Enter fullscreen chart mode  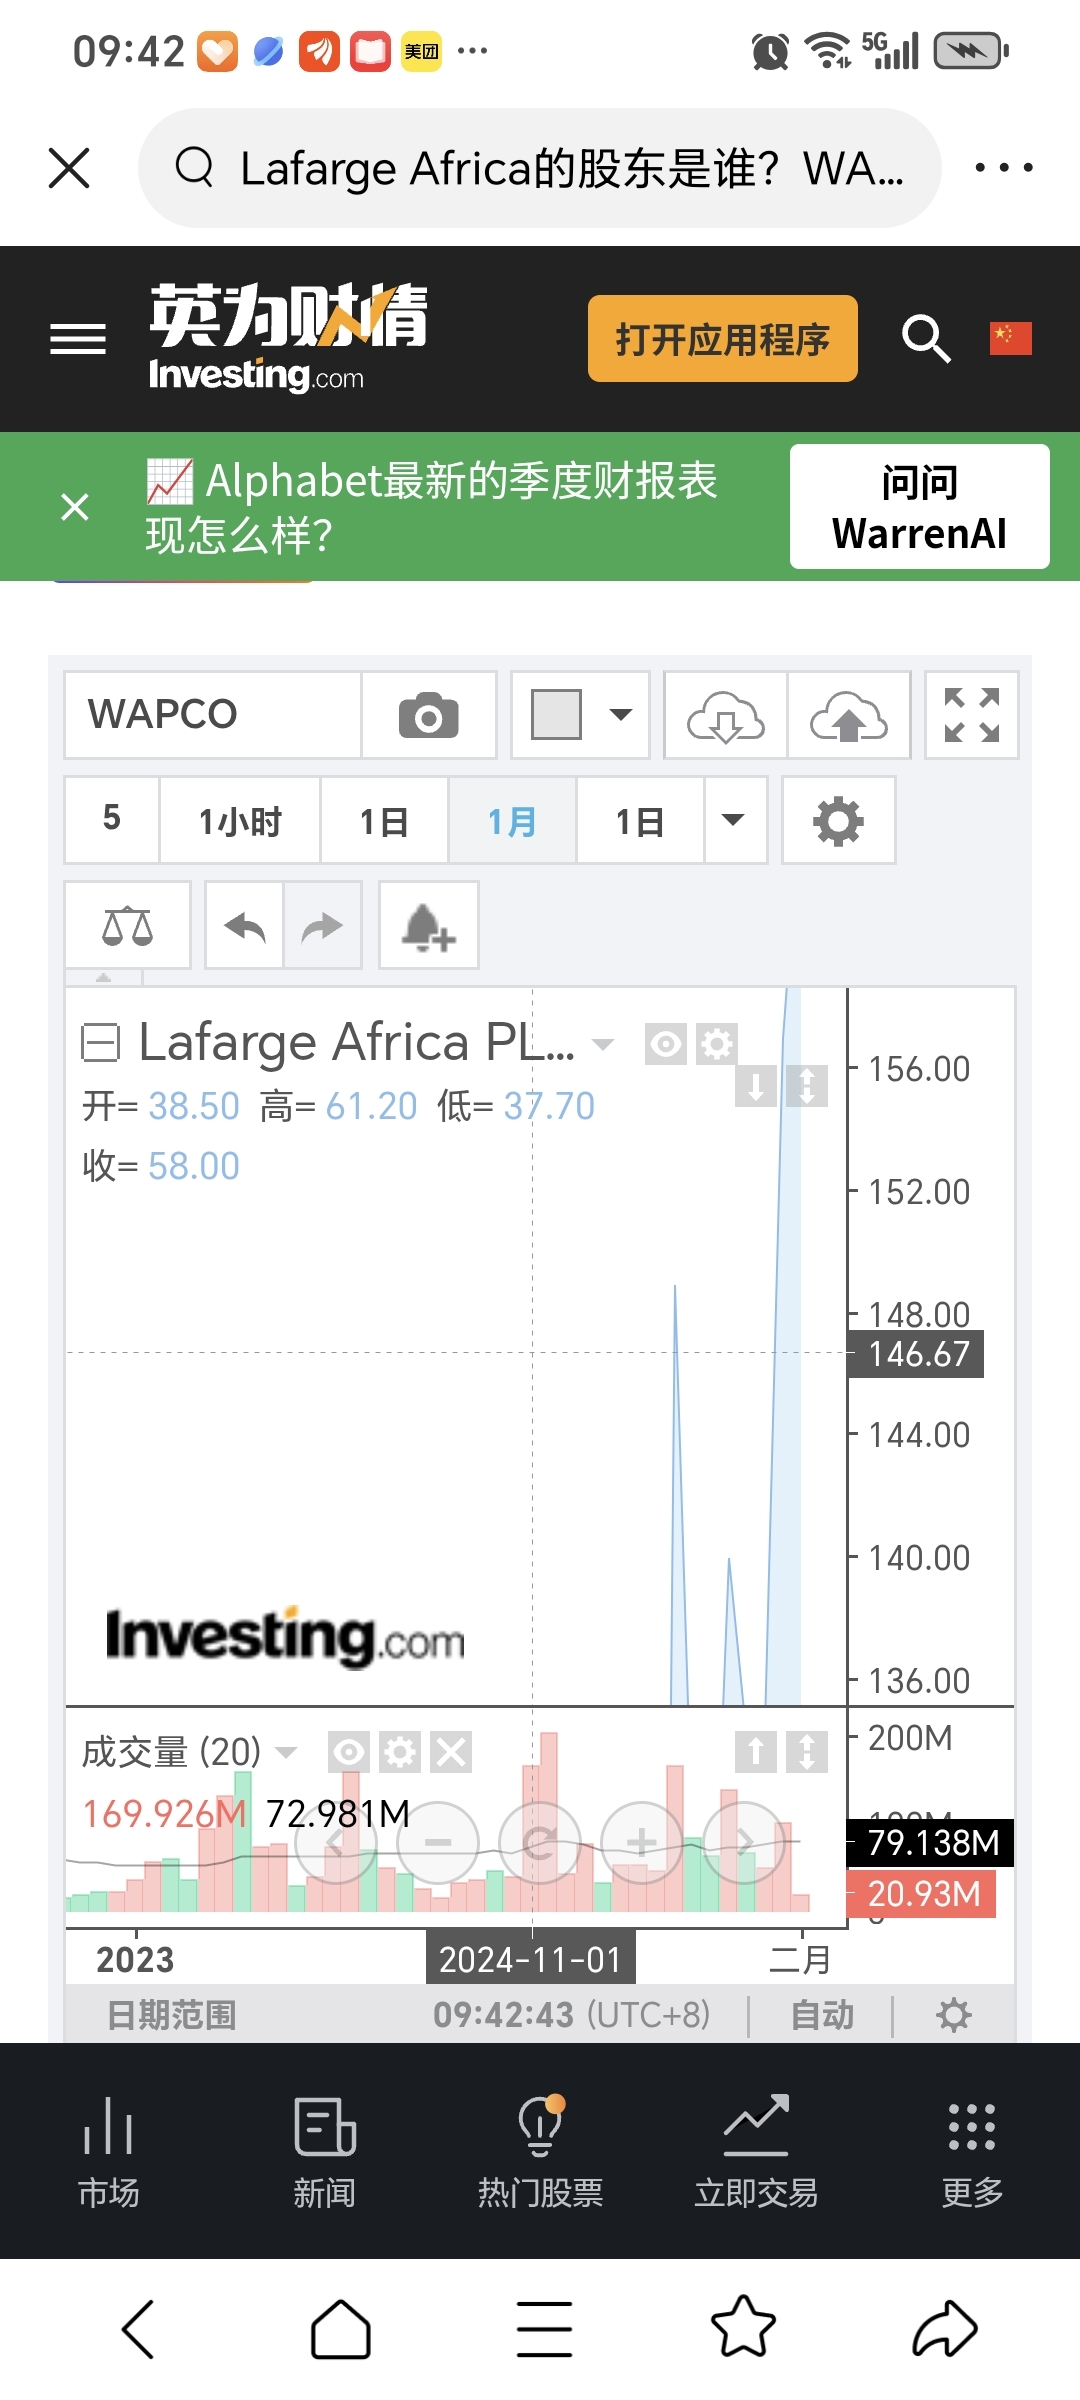(971, 716)
